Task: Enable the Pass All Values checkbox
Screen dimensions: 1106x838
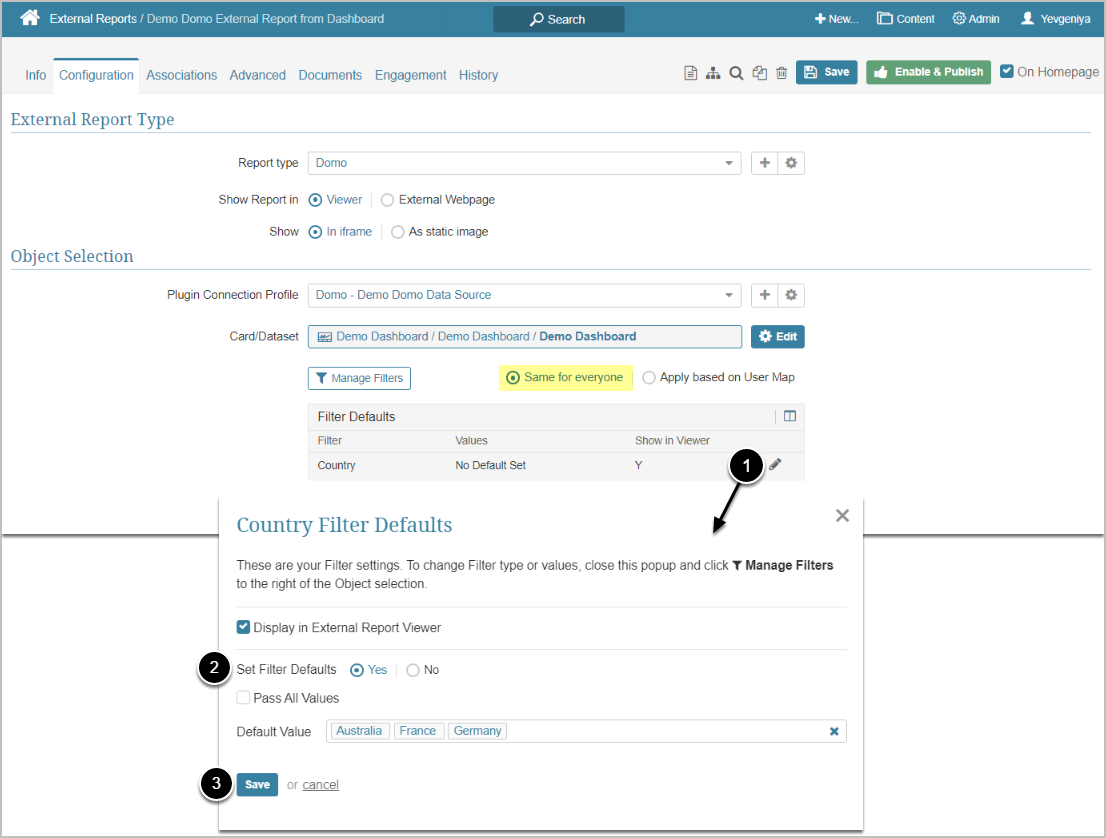Action: [243, 698]
